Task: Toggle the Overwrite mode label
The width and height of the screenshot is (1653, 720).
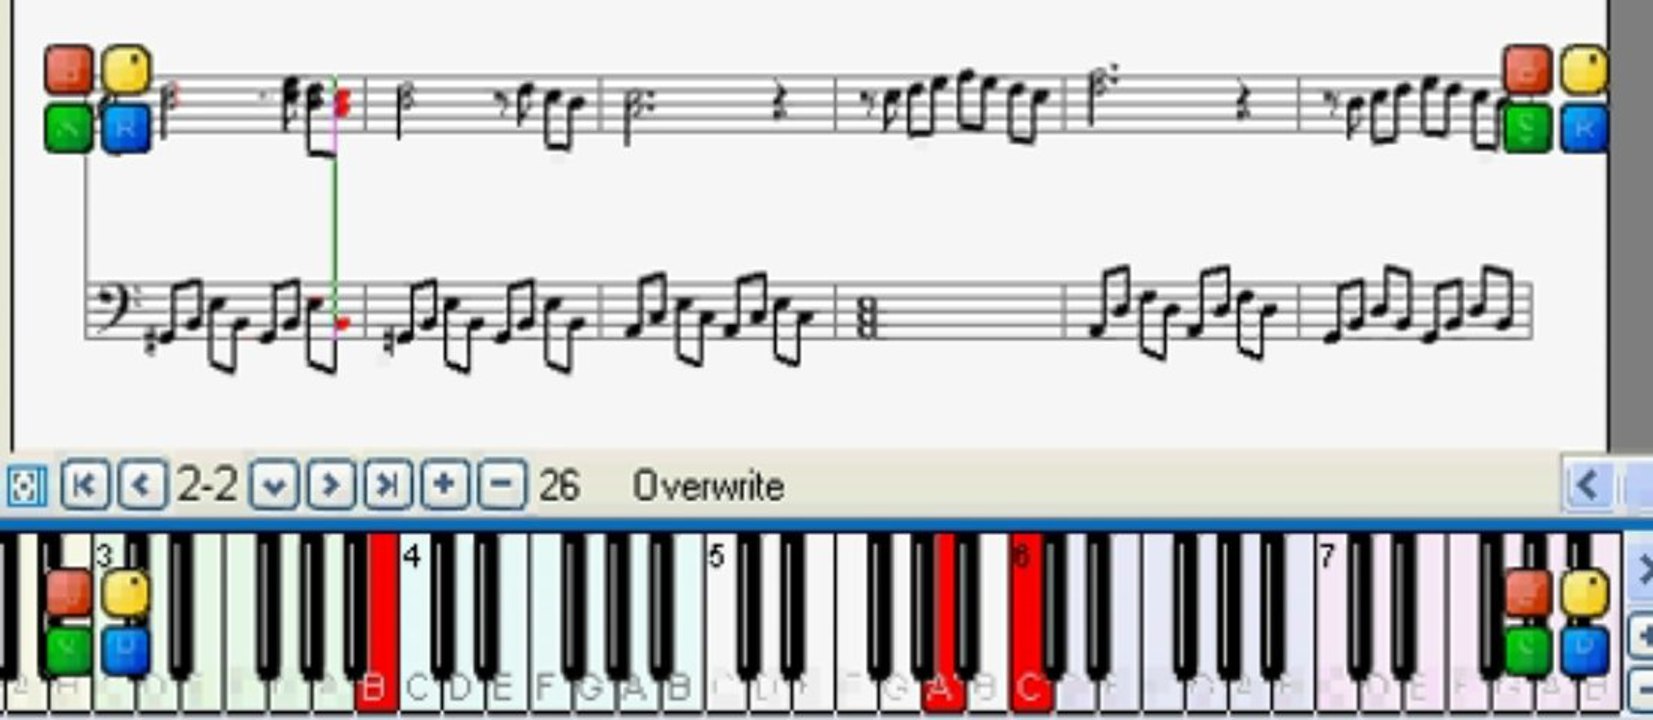Action: click(708, 486)
